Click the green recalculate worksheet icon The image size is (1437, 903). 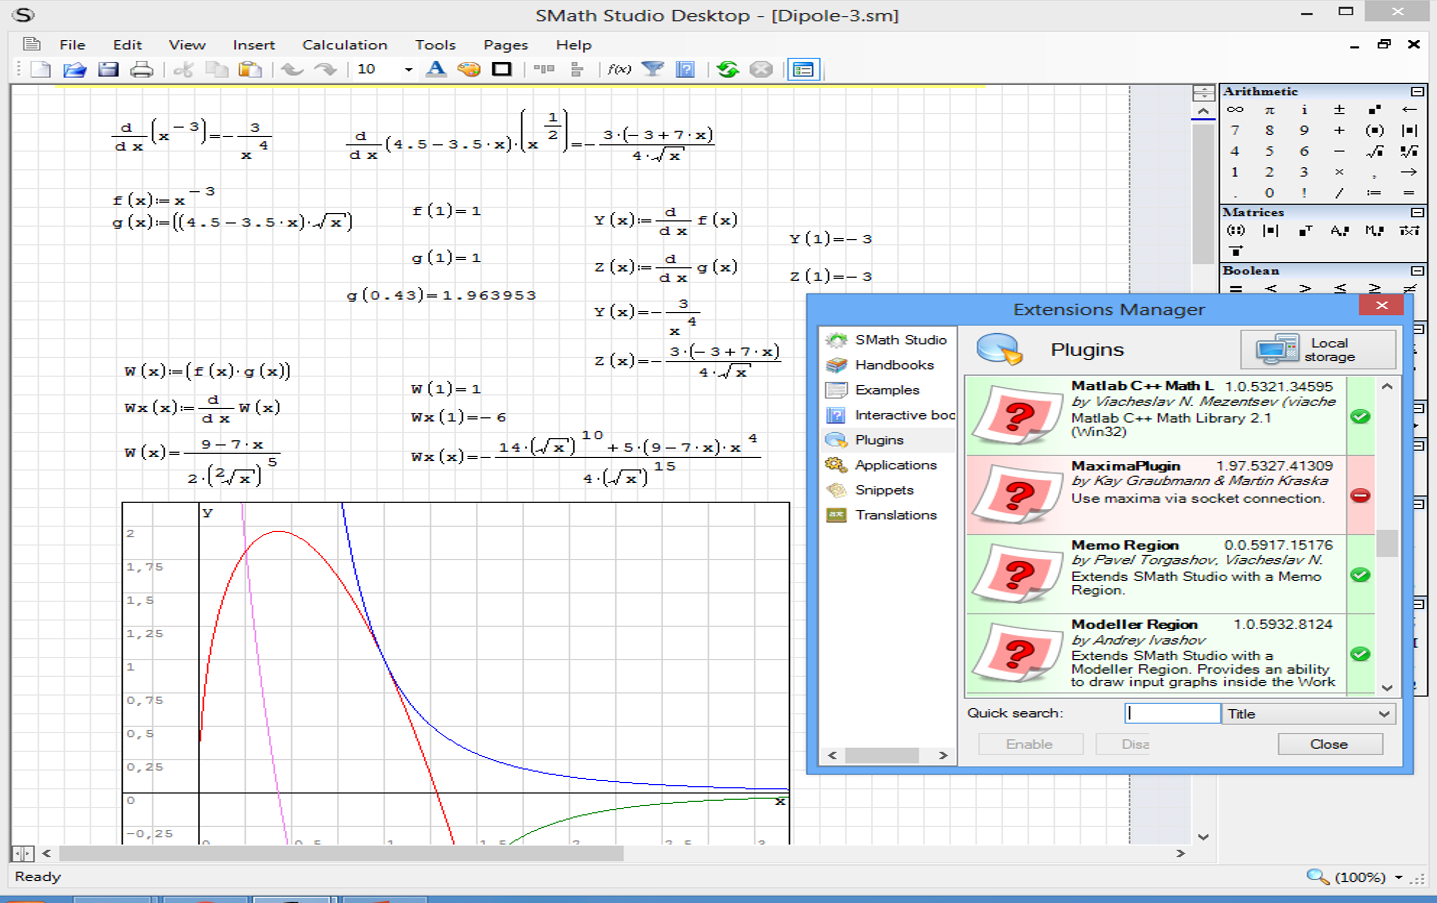[727, 69]
